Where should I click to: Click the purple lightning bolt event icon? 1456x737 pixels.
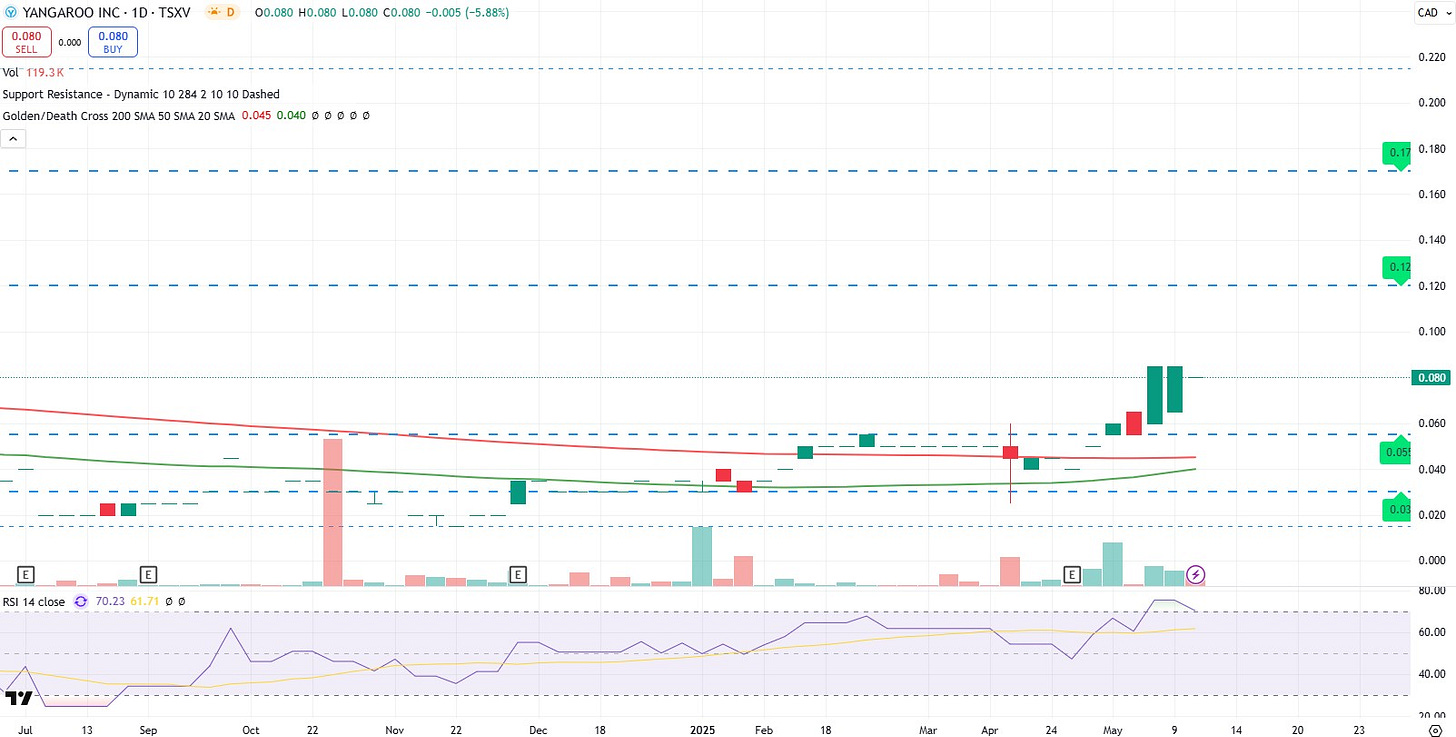pyautogui.click(x=1194, y=575)
